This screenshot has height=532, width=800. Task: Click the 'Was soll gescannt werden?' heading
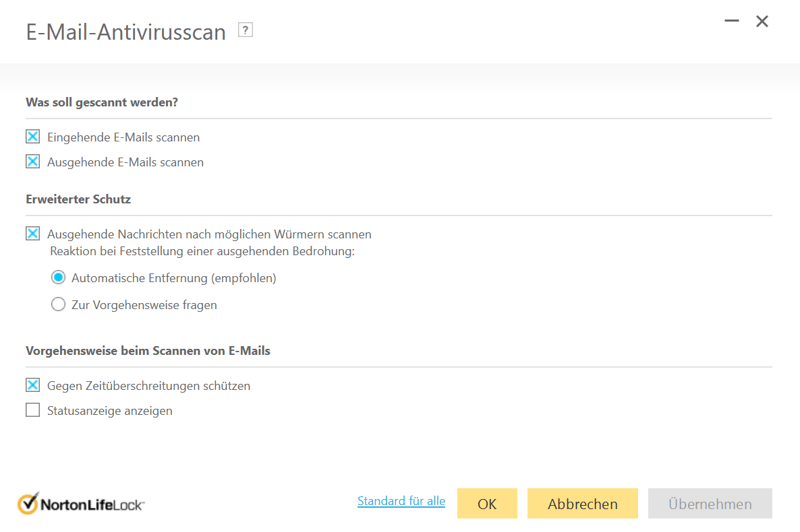(x=101, y=102)
